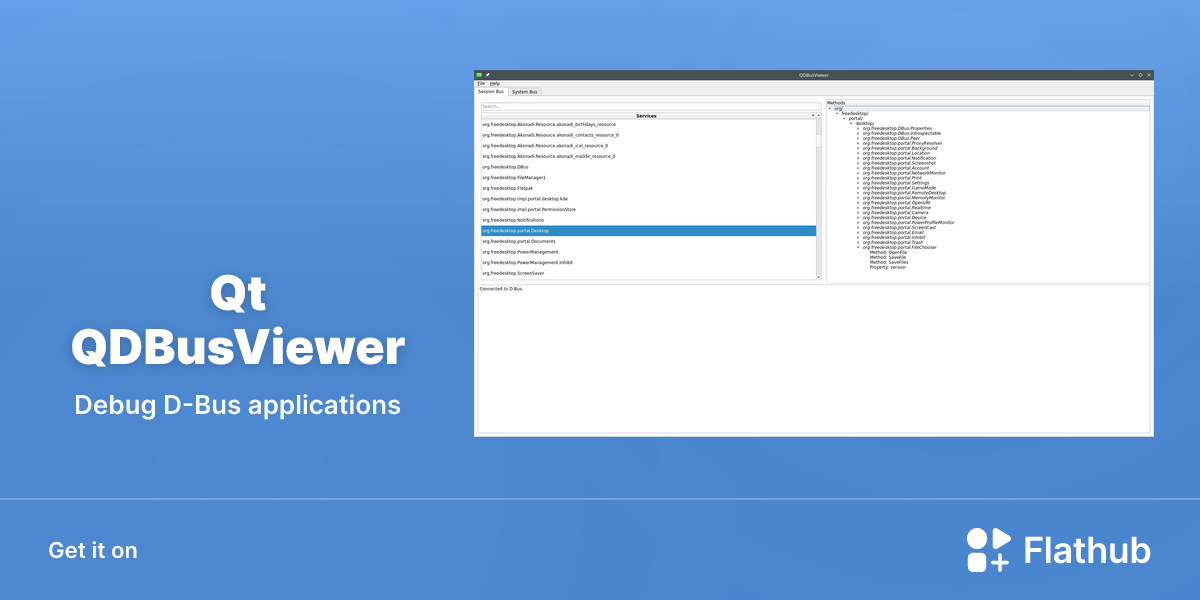Click the services list scrollbar down arrow
The image size is (1200, 600).
pyautogui.click(x=818, y=277)
